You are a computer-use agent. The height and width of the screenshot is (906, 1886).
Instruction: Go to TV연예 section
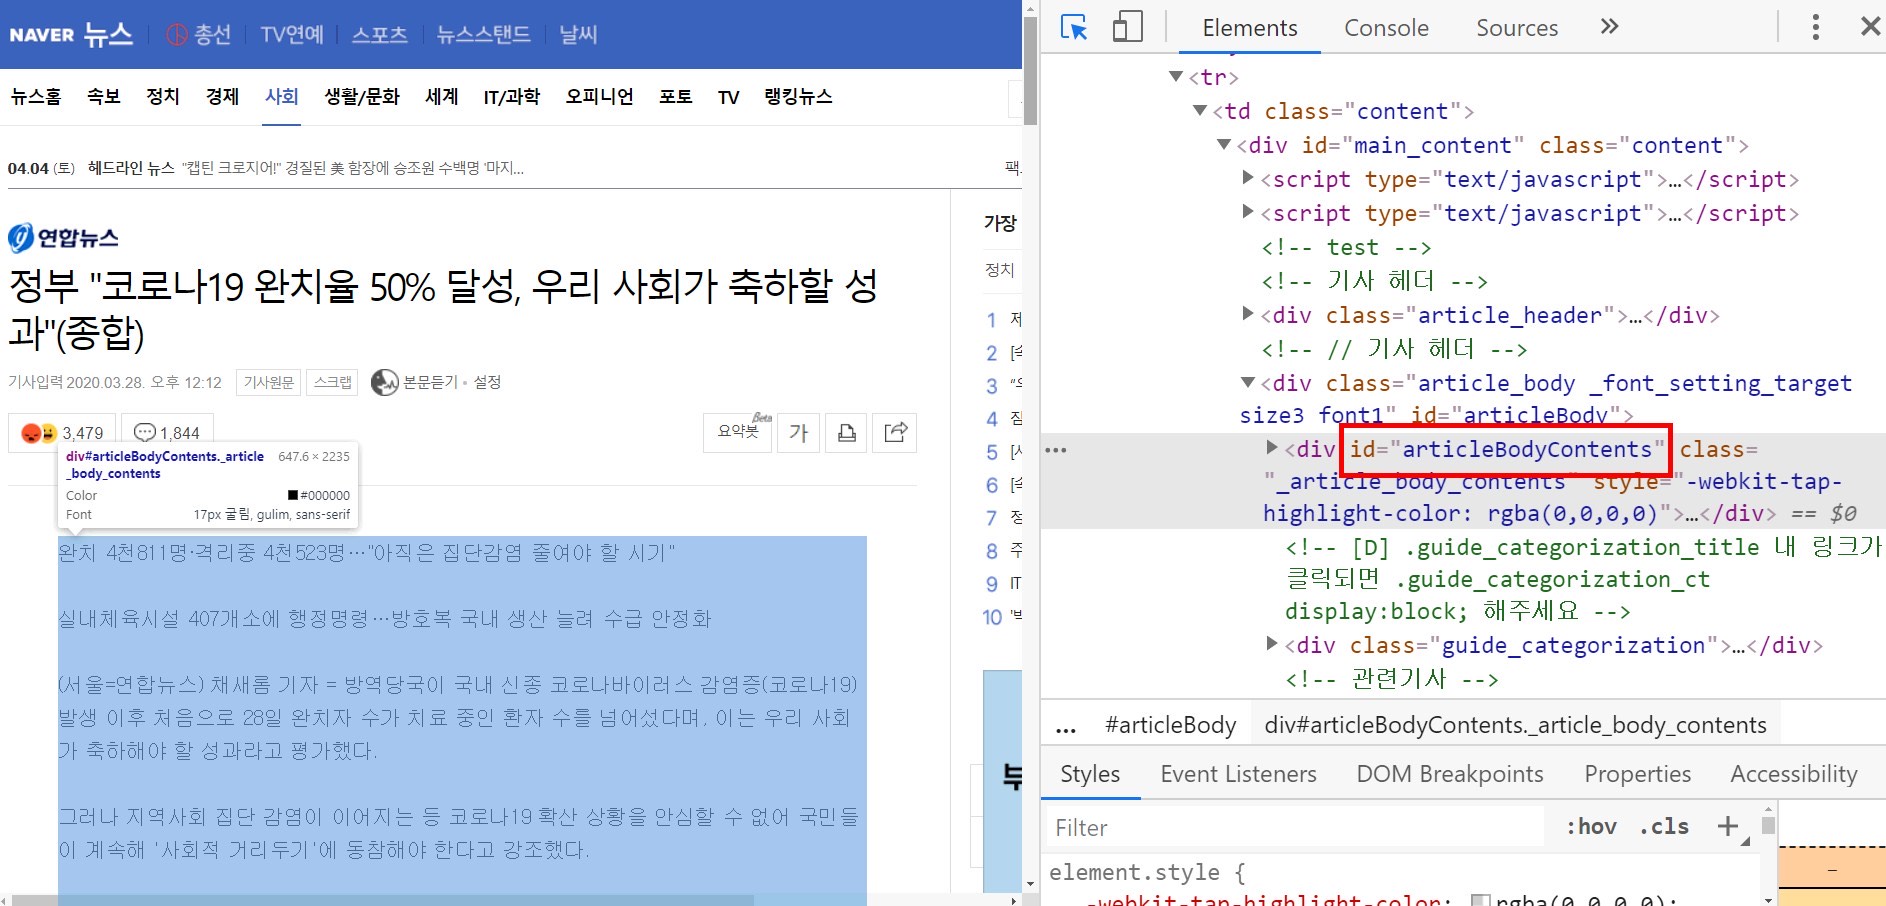(292, 35)
